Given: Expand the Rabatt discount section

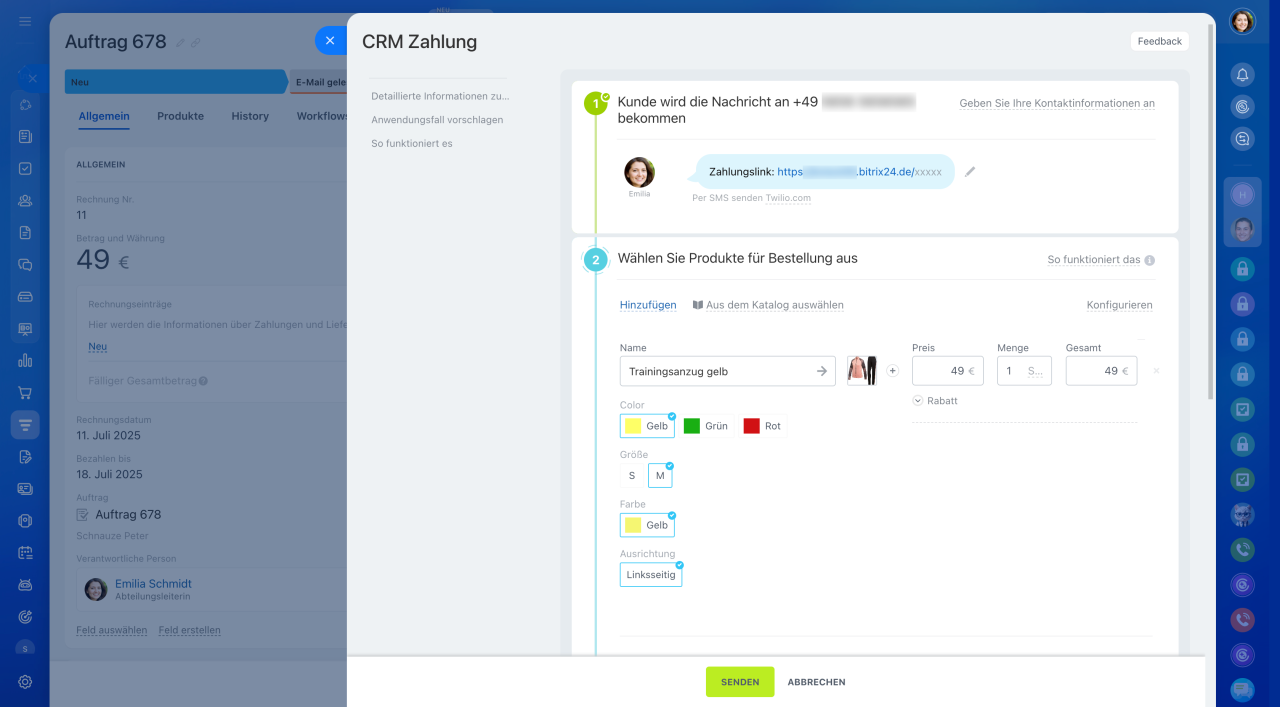Looking at the screenshot, I should point(935,401).
